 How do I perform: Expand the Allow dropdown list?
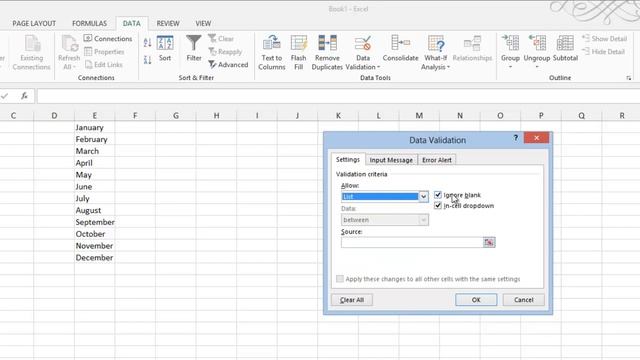coord(423,197)
